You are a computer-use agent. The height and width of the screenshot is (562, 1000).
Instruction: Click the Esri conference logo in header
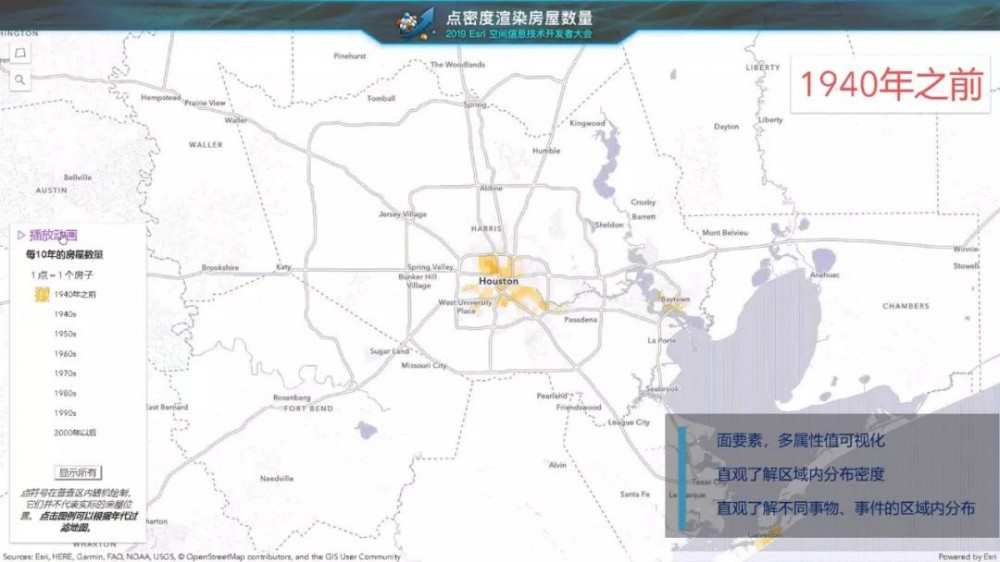coord(415,23)
